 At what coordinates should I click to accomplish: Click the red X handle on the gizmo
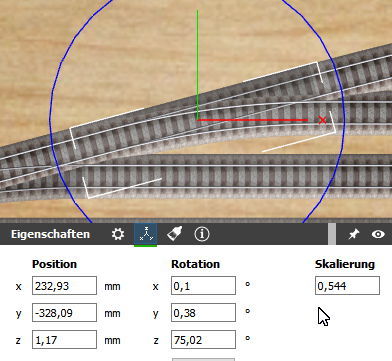pyautogui.click(x=322, y=120)
